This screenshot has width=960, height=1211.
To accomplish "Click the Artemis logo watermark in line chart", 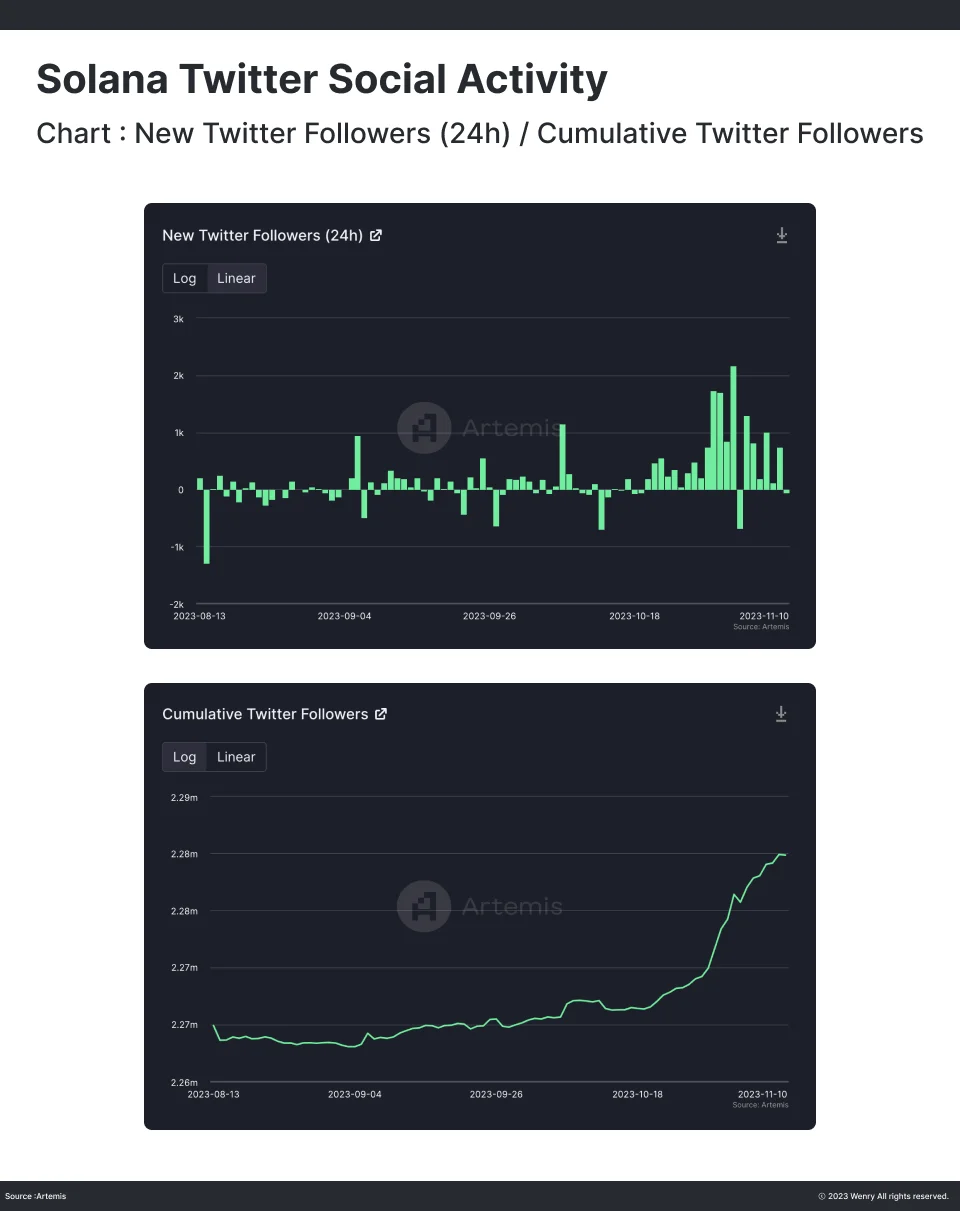I will [424, 906].
